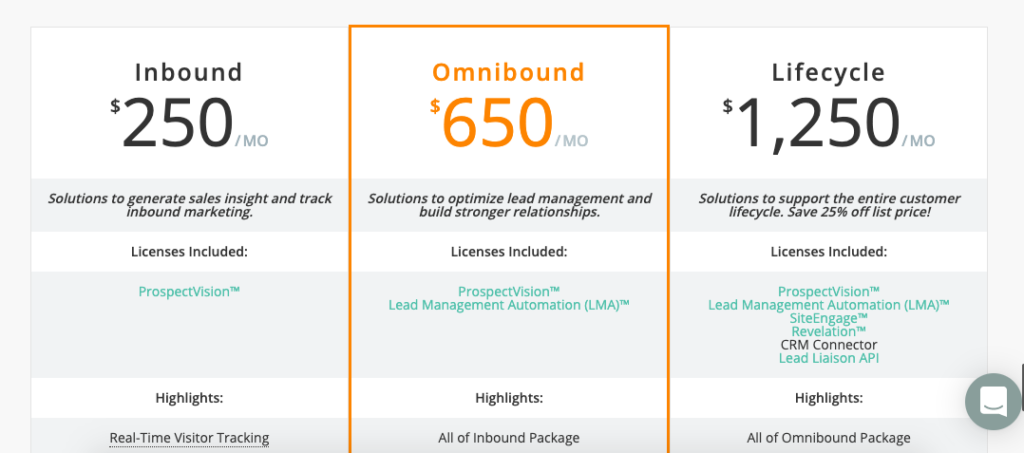
Task: Click Lifecycle description mentioning 25% off
Action: 829,205
